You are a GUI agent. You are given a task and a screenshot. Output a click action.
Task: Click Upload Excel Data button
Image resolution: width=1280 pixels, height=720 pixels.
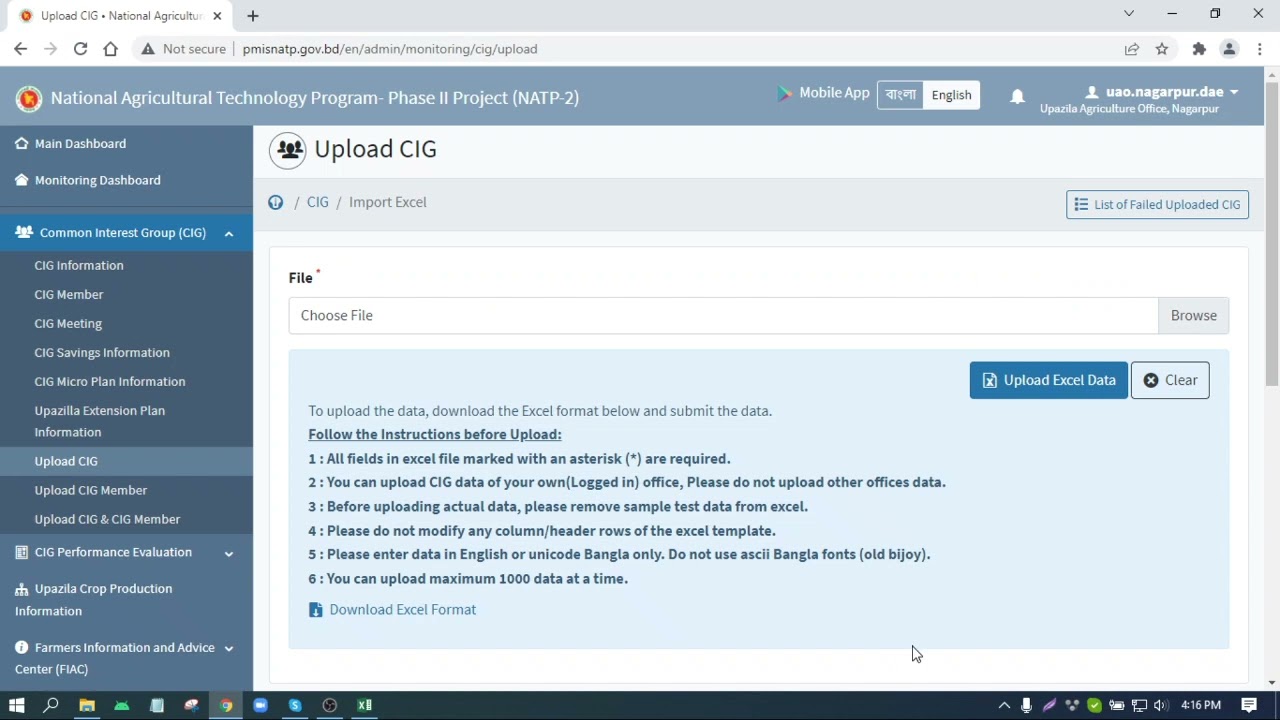coord(1049,380)
